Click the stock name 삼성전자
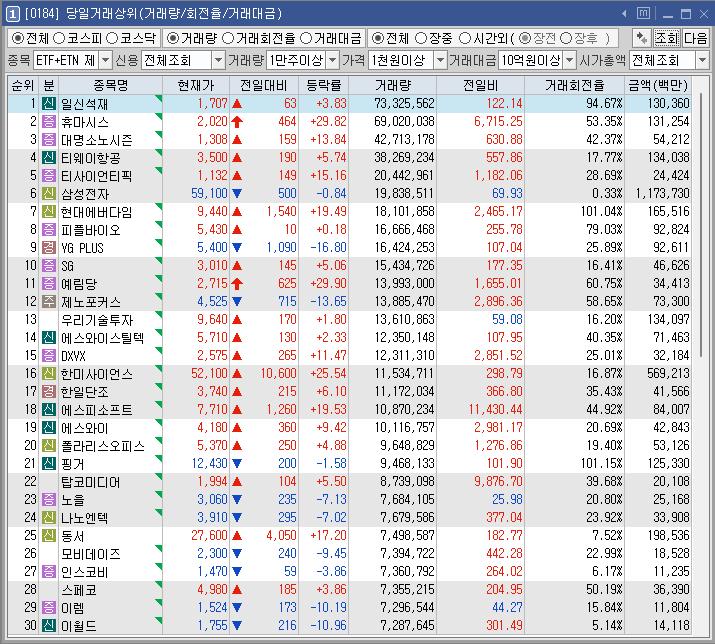This screenshot has height=644, width=715. (85, 194)
